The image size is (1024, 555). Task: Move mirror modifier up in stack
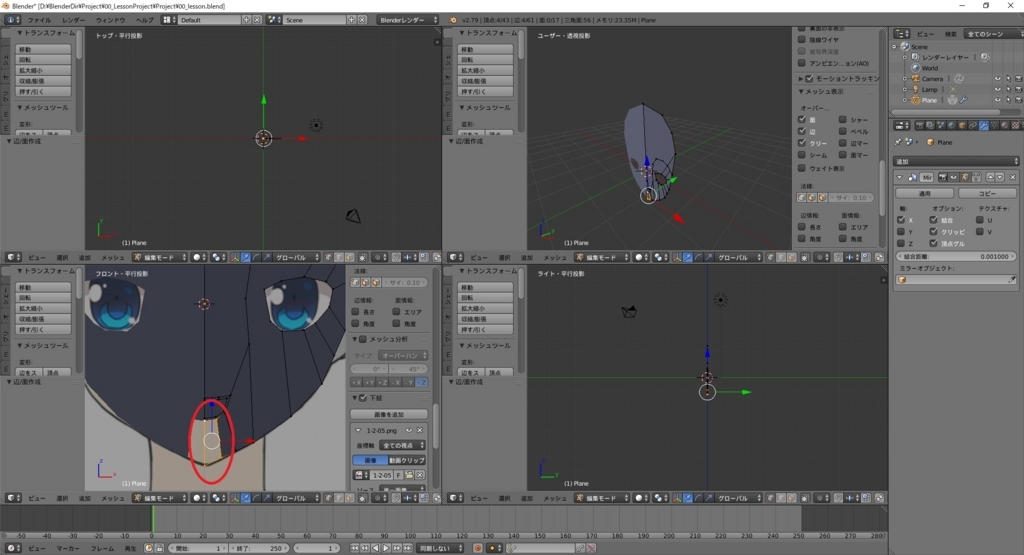coord(990,177)
